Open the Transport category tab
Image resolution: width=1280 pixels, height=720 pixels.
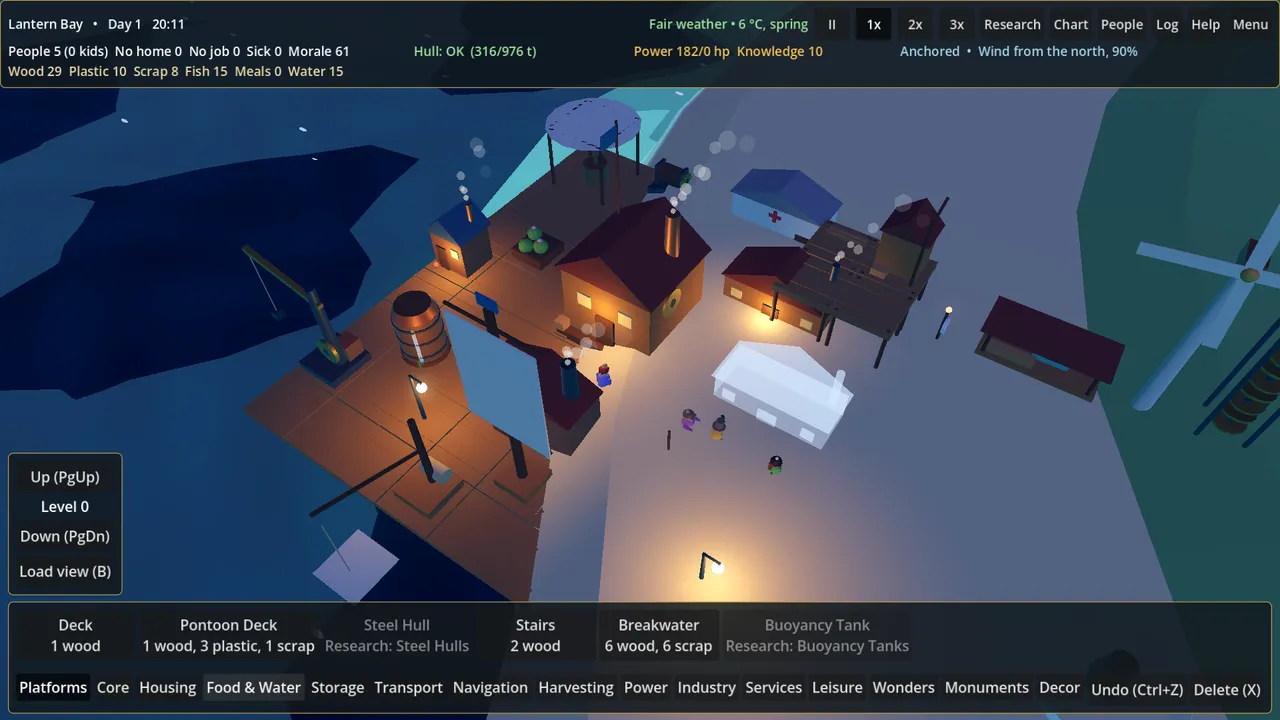pyautogui.click(x=408, y=687)
